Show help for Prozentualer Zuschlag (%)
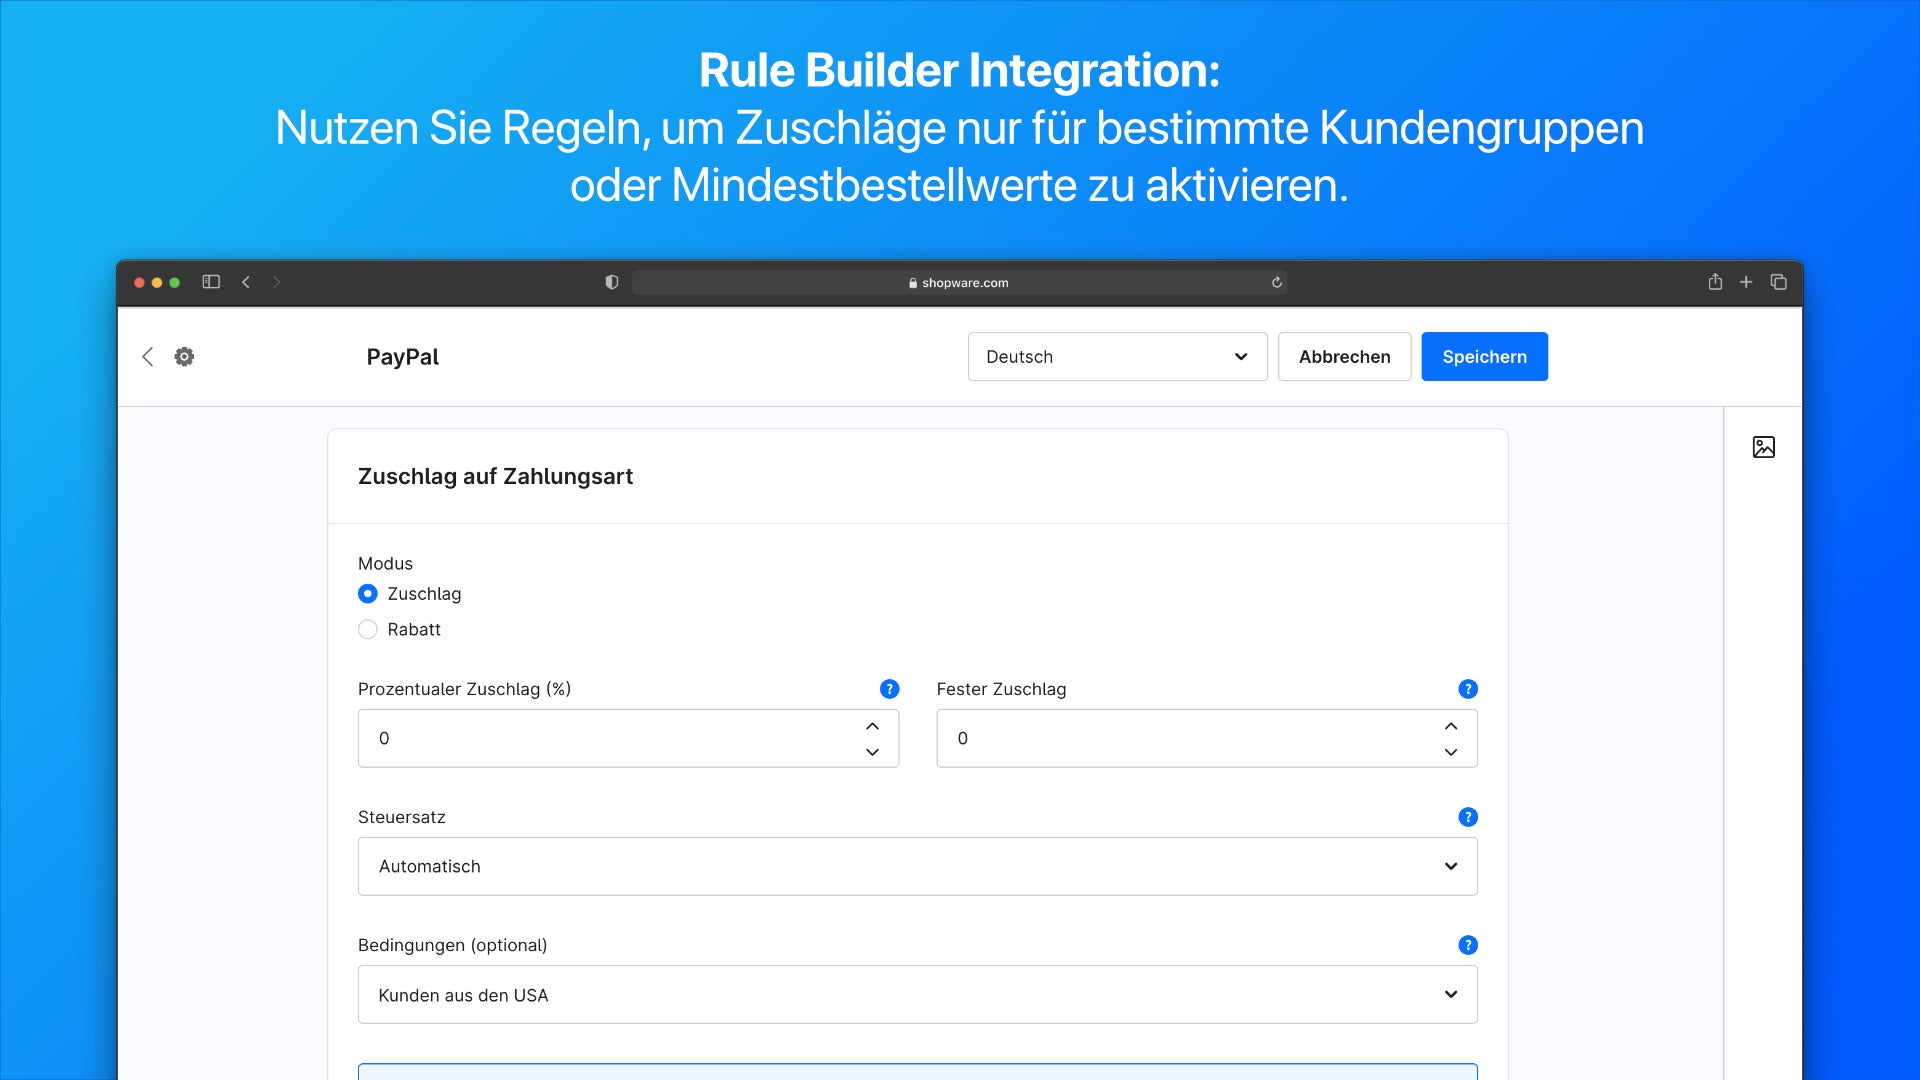Image resolution: width=1920 pixels, height=1080 pixels. tap(889, 689)
